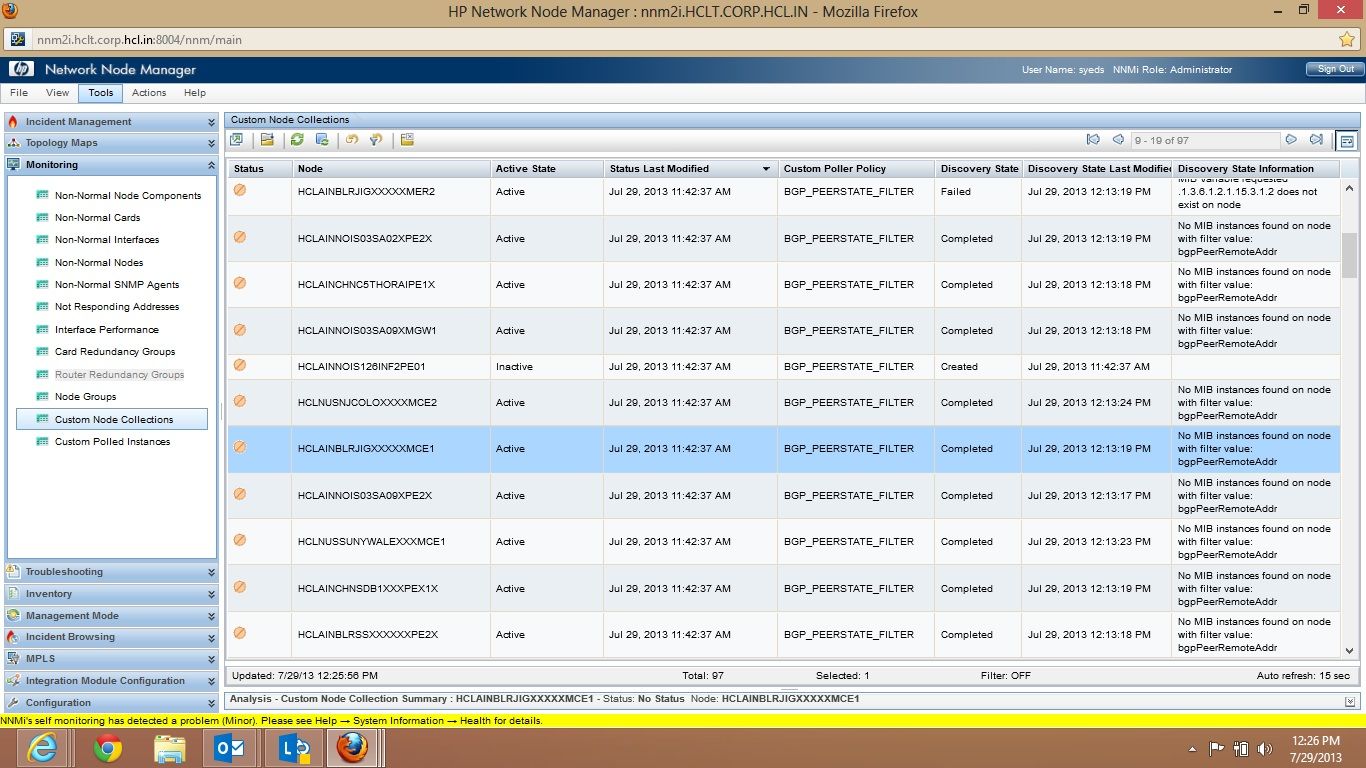1366x768 pixels.
Task: Open Custom Polled Instances view
Action: click(x=112, y=441)
